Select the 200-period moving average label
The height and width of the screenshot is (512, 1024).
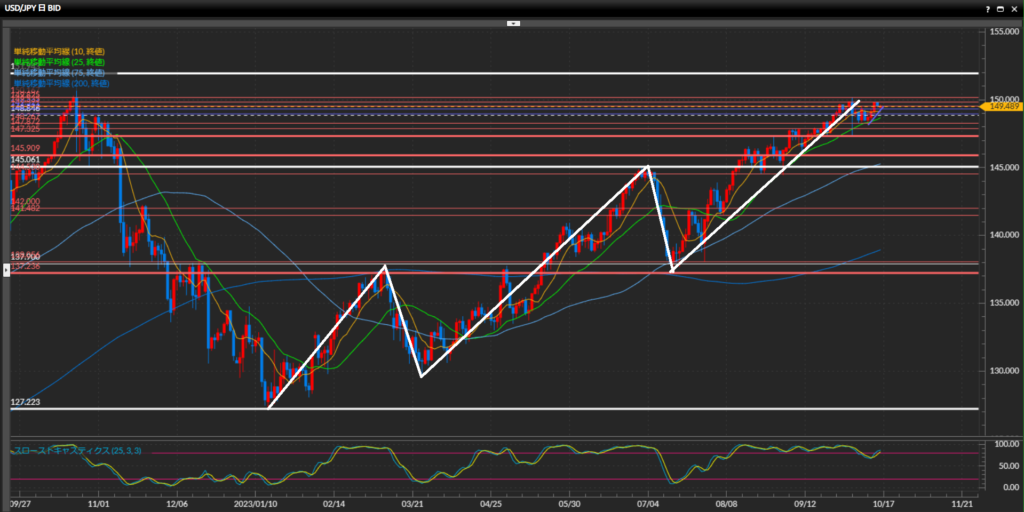[x=60, y=84]
